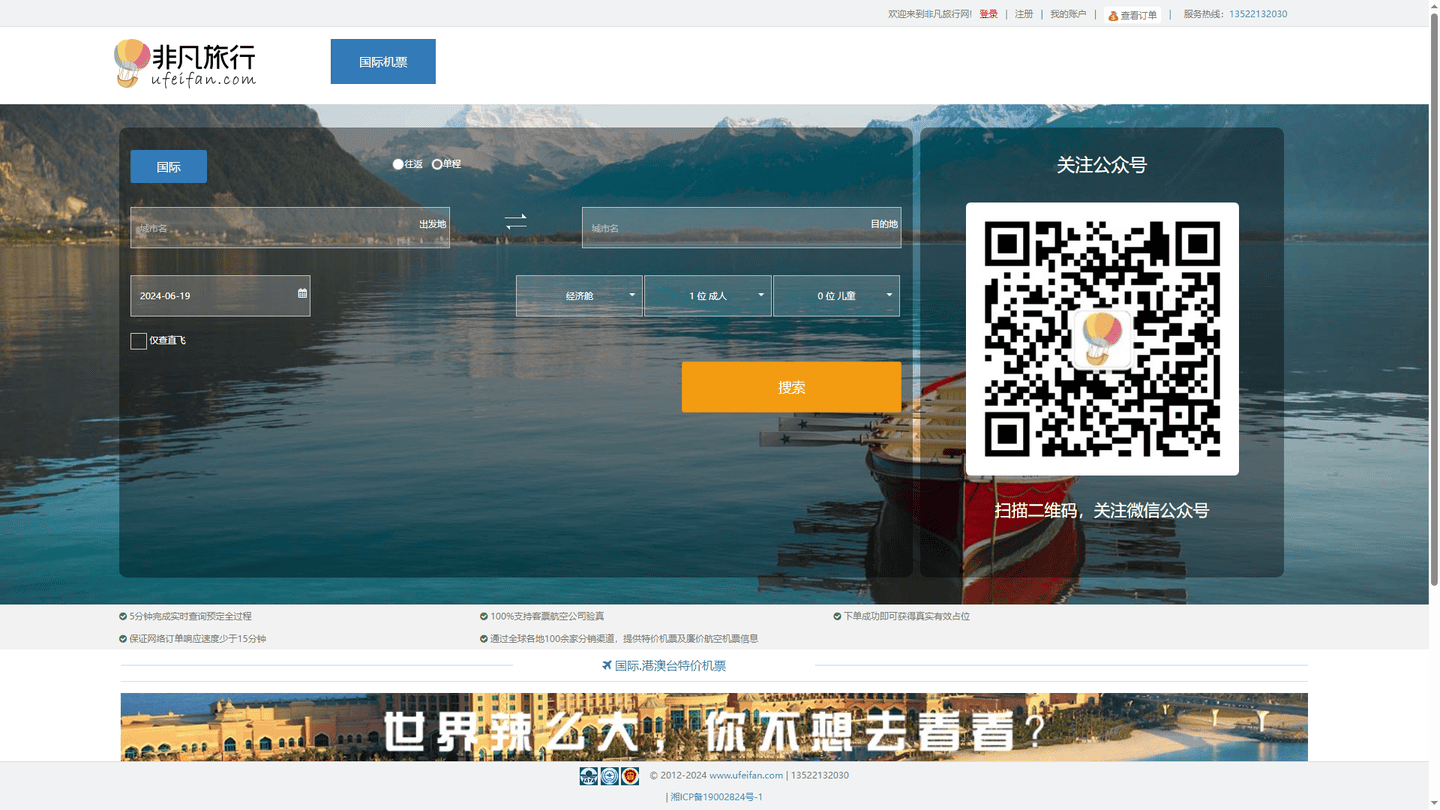This screenshot has width=1440, height=810.
Task: Click the 5分钟完成实时查询预定全过程 text
Action: click(x=190, y=616)
